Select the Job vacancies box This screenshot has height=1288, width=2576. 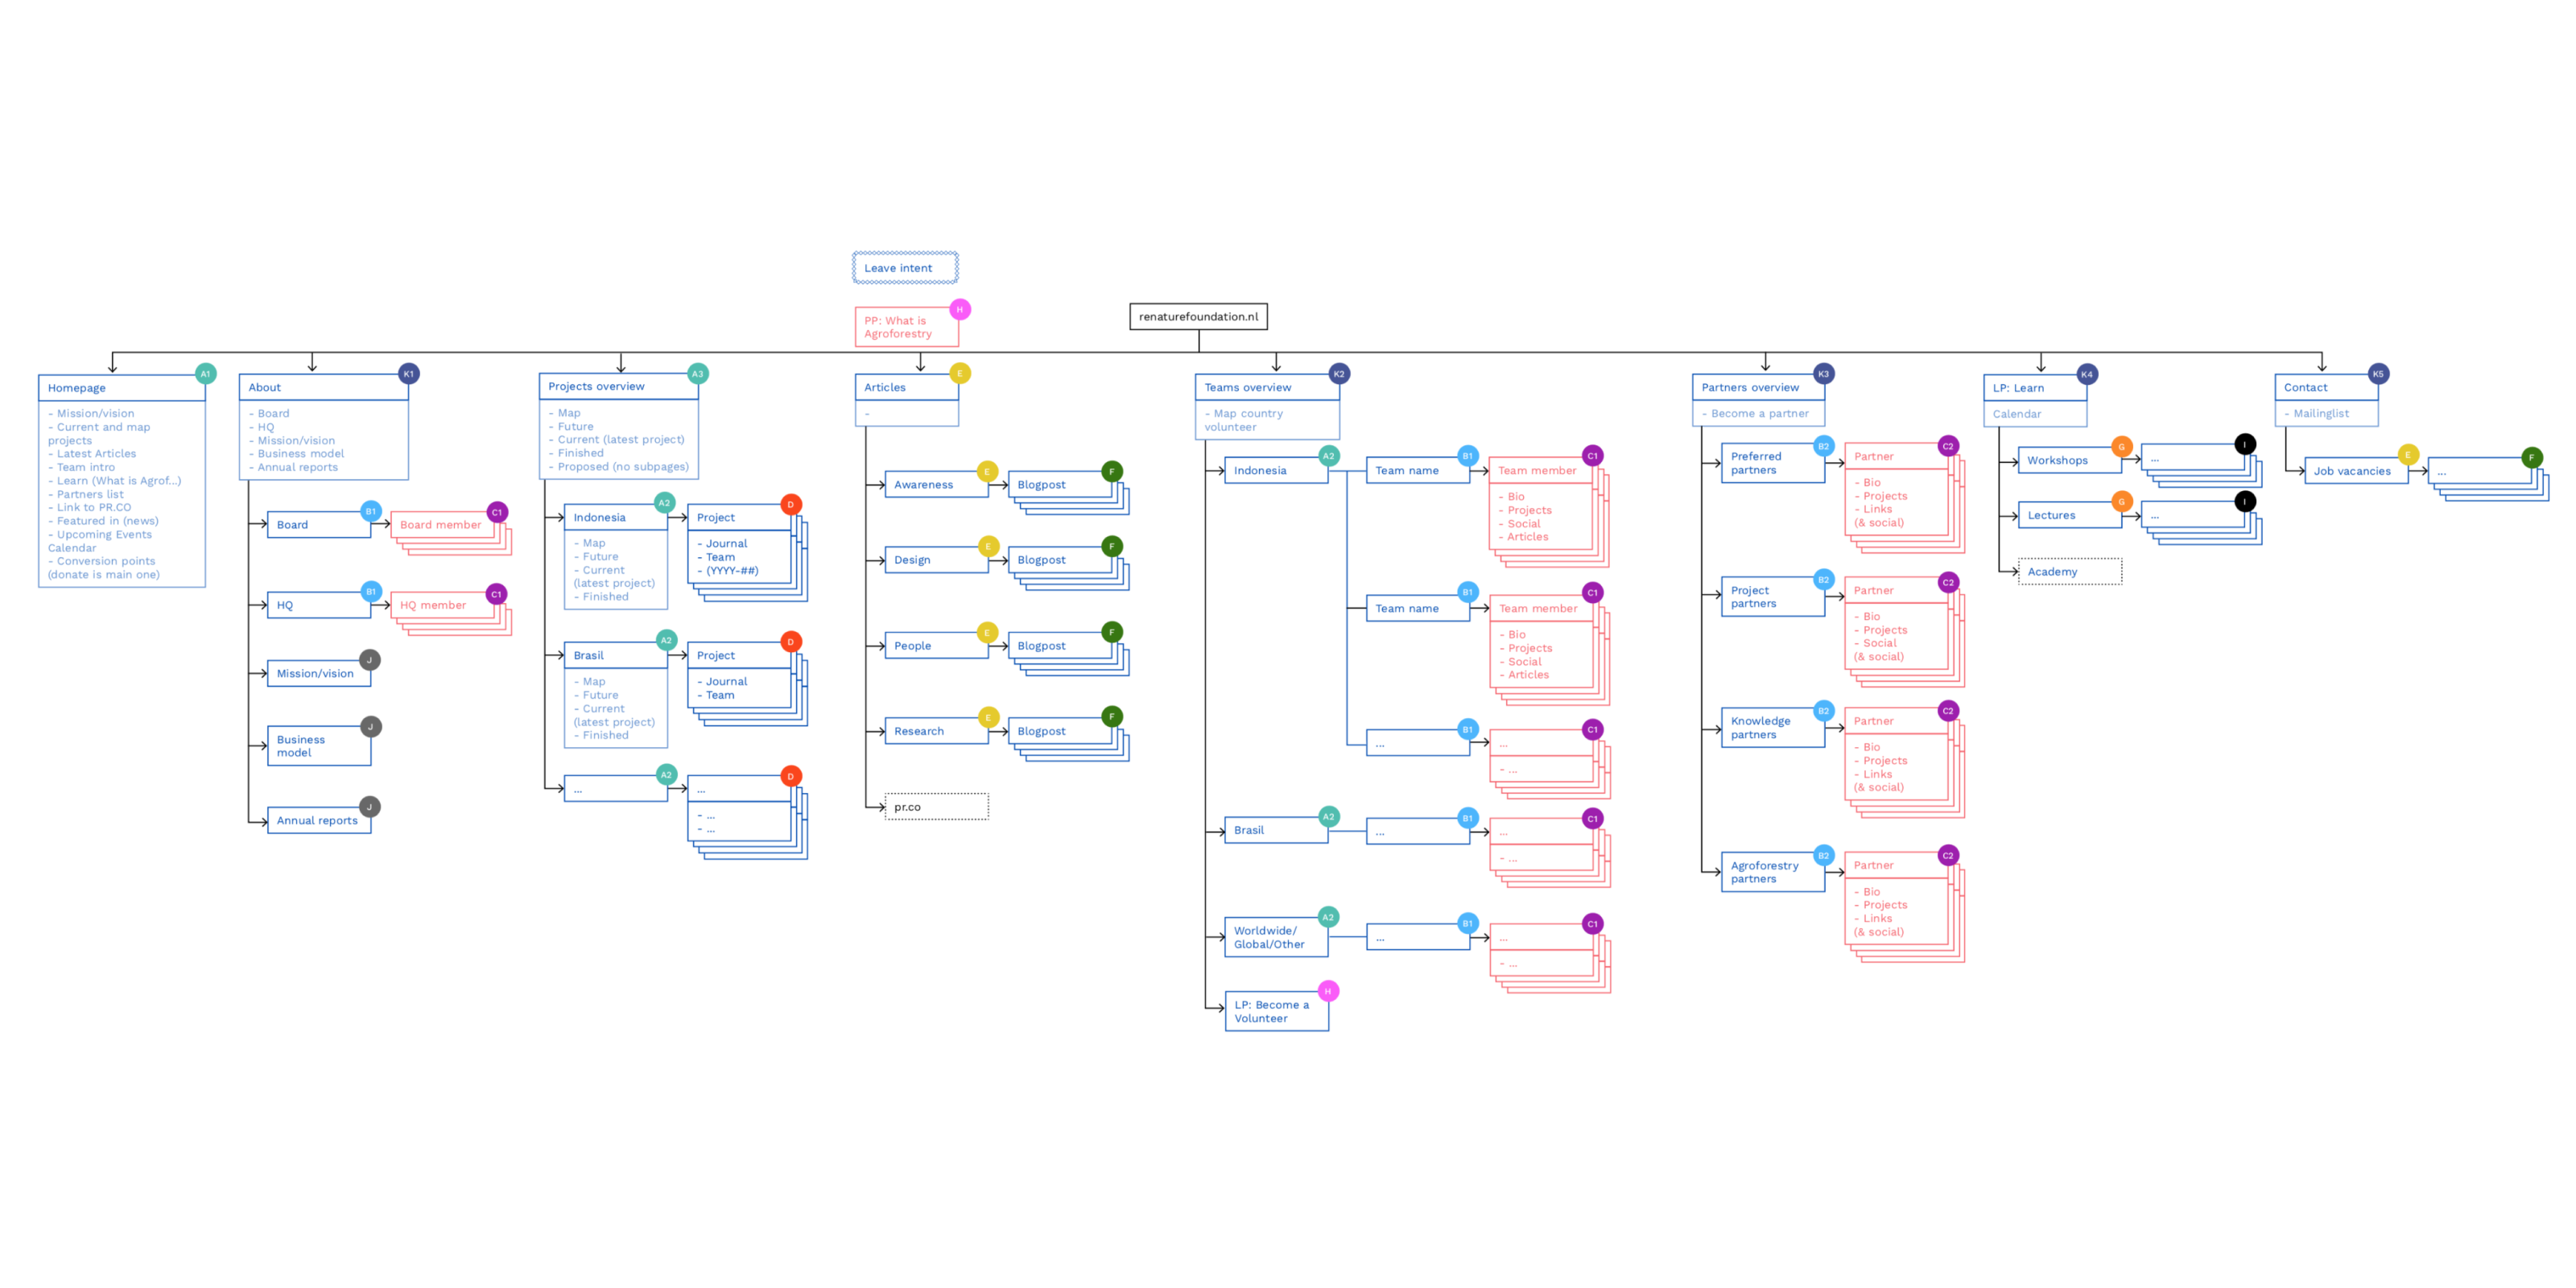pos(2356,471)
